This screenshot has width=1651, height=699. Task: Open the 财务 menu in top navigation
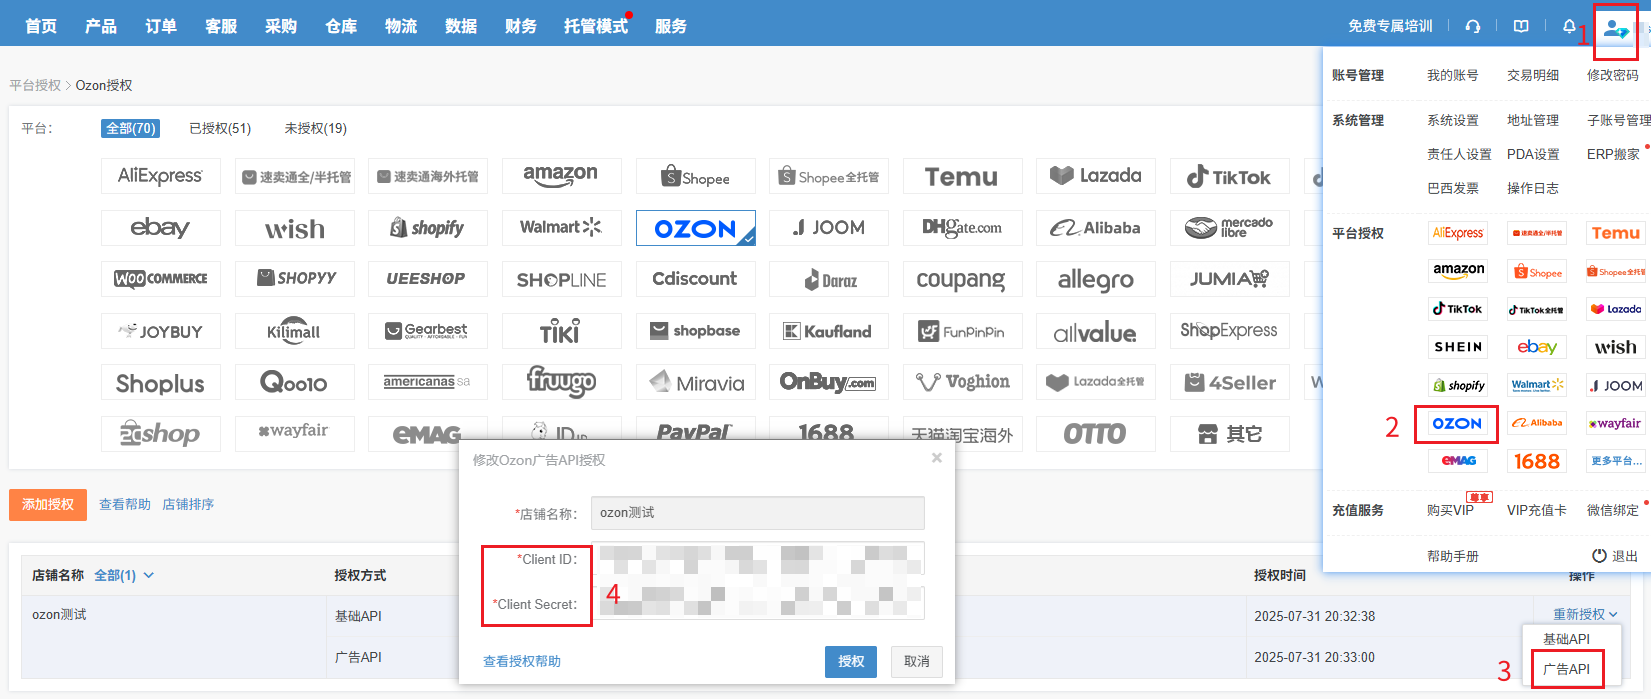[521, 26]
